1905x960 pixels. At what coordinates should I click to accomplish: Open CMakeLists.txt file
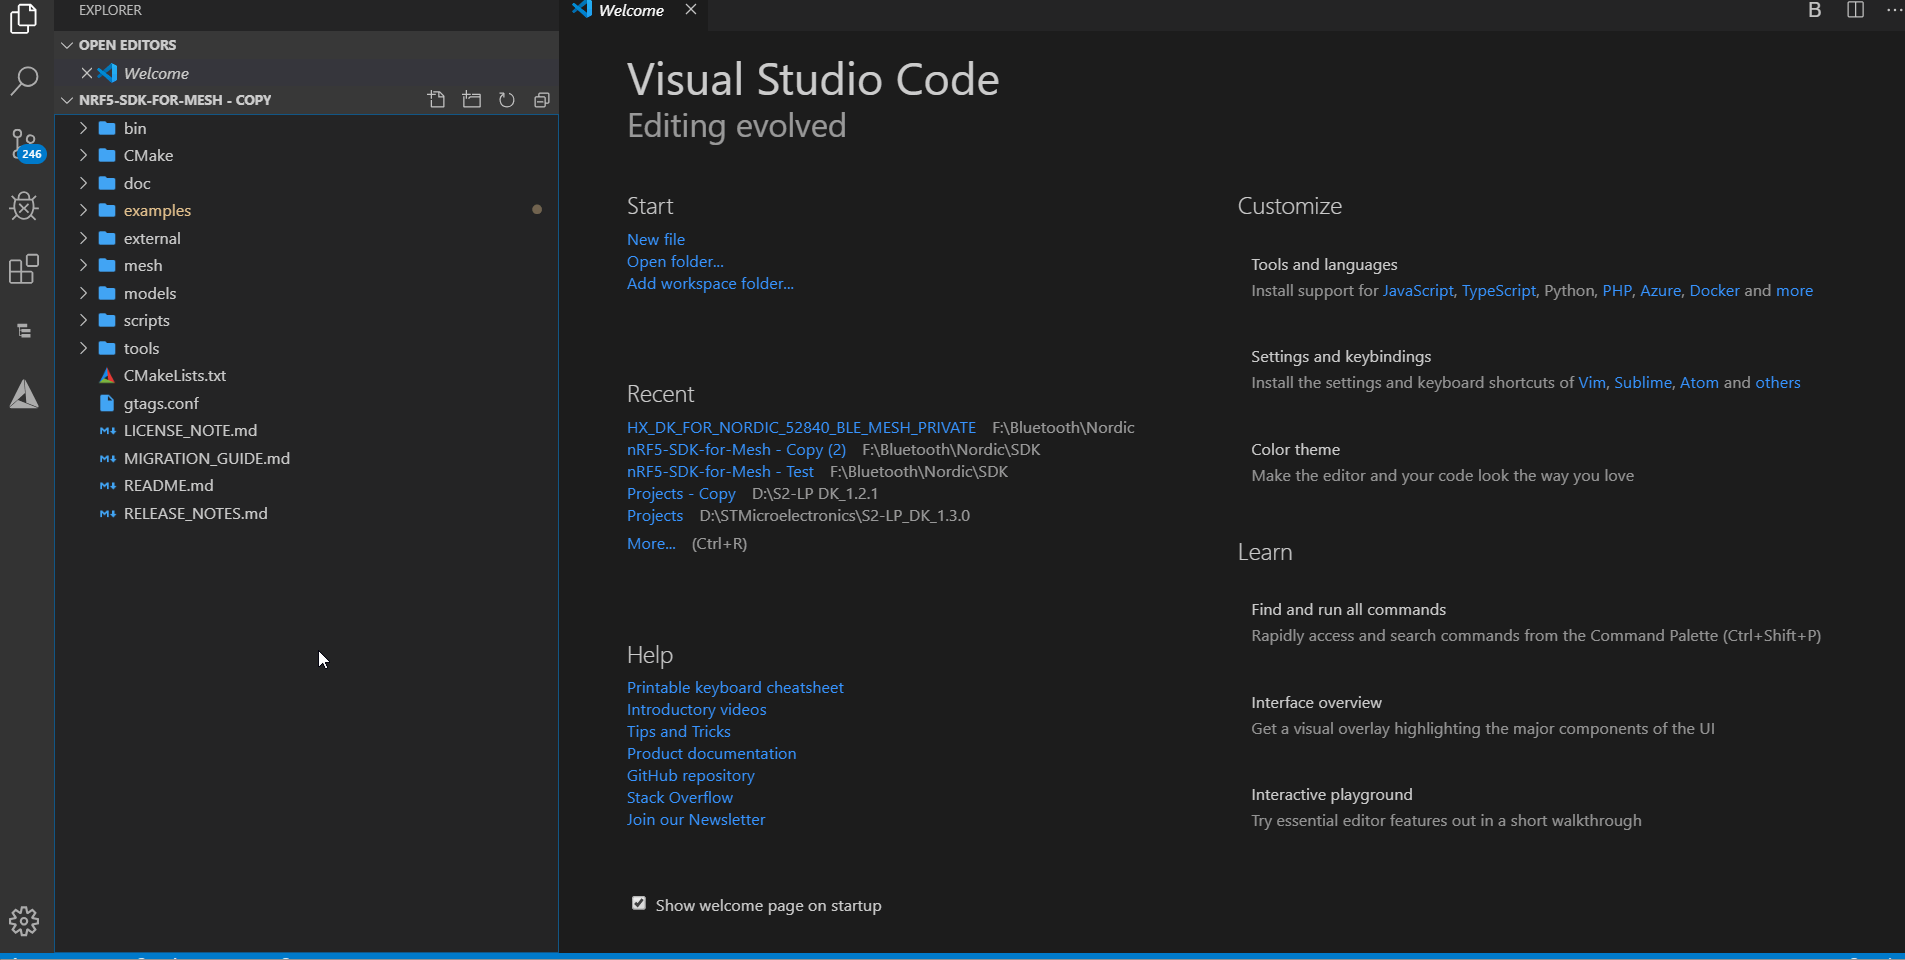[x=175, y=376]
